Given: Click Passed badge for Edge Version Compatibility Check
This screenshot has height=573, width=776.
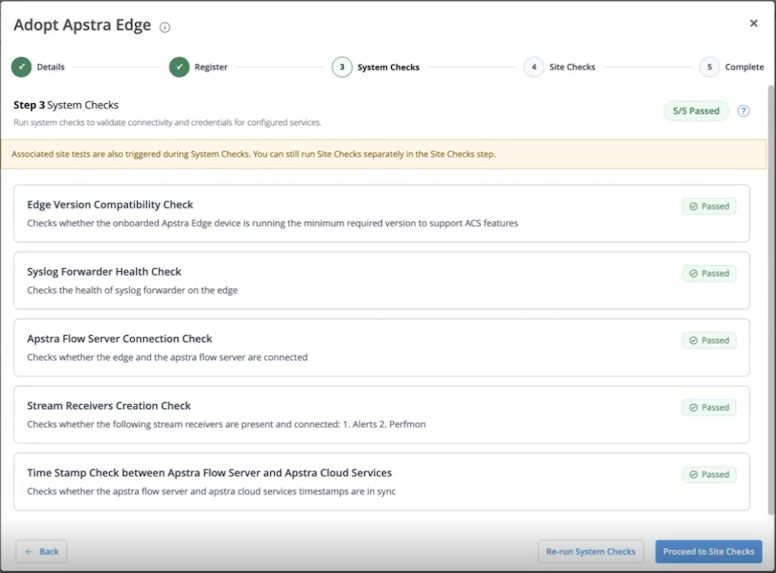Looking at the screenshot, I should [709, 206].
